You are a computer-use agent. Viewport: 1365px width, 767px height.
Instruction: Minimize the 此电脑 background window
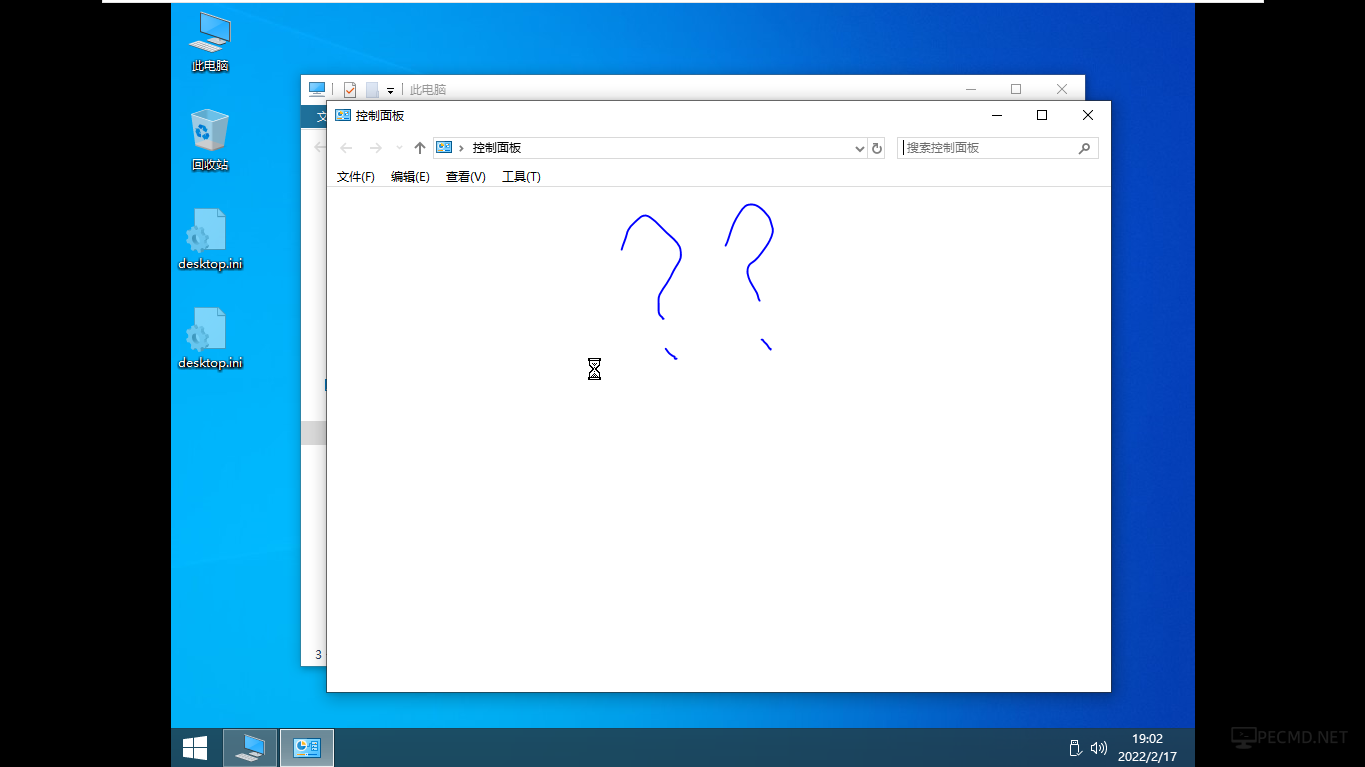pyautogui.click(x=970, y=89)
